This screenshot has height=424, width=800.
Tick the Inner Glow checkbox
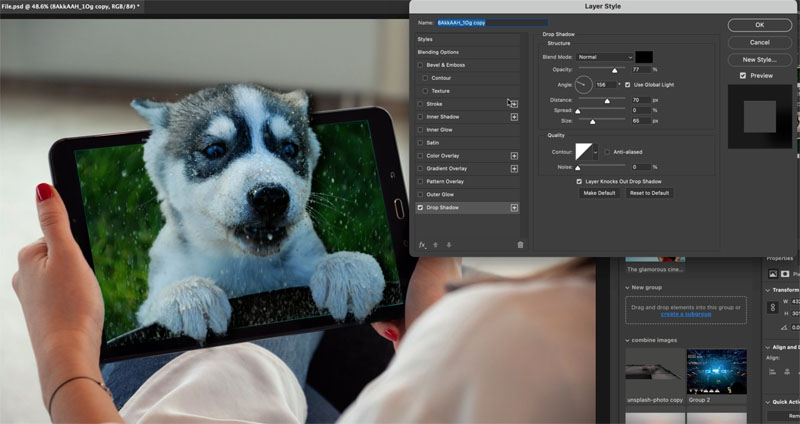pyautogui.click(x=420, y=130)
